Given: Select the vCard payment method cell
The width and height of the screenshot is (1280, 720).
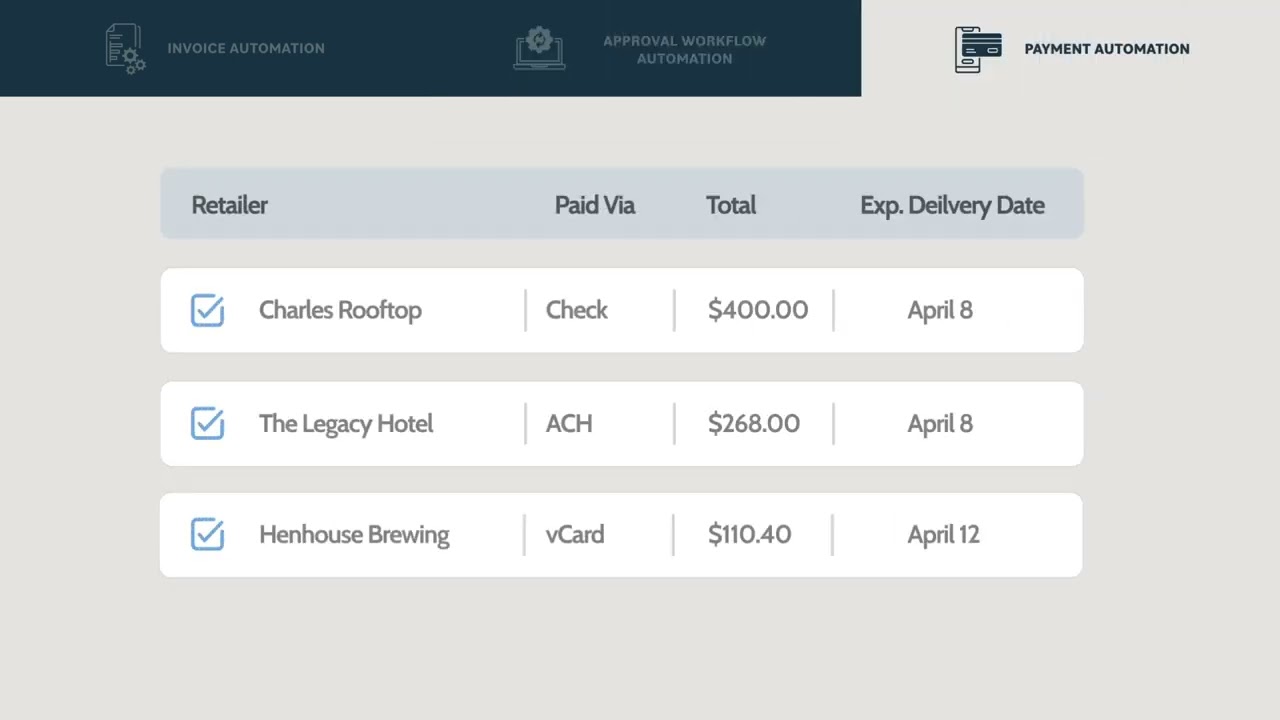Looking at the screenshot, I should point(575,535).
